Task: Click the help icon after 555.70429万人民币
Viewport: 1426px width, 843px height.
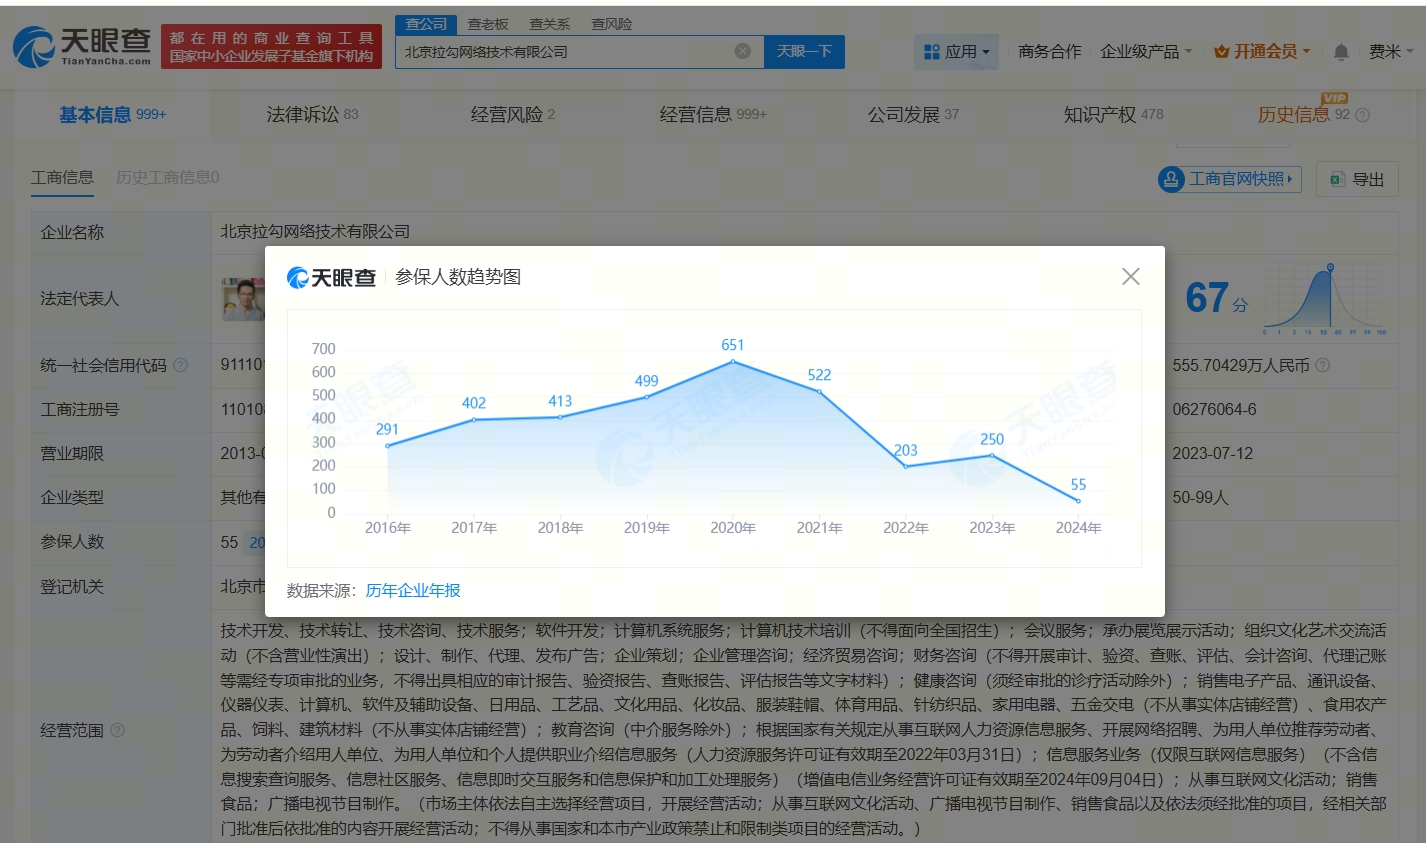Action: [1322, 365]
